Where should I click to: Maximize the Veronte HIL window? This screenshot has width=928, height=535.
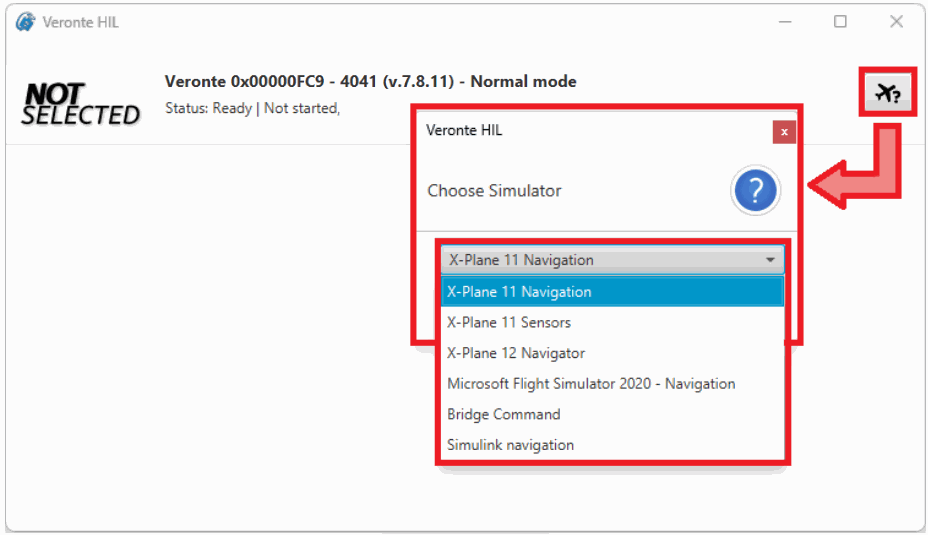840,22
